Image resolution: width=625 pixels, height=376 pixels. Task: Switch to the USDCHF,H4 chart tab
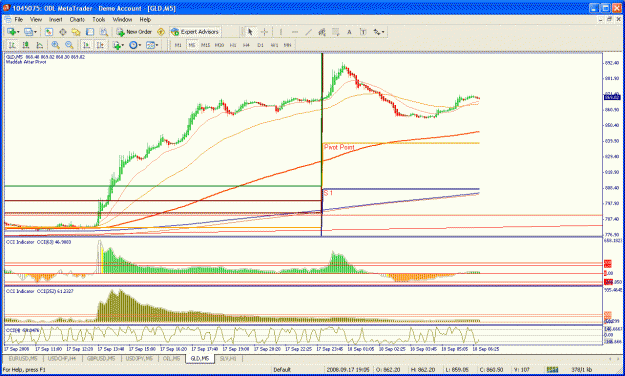coord(62,358)
